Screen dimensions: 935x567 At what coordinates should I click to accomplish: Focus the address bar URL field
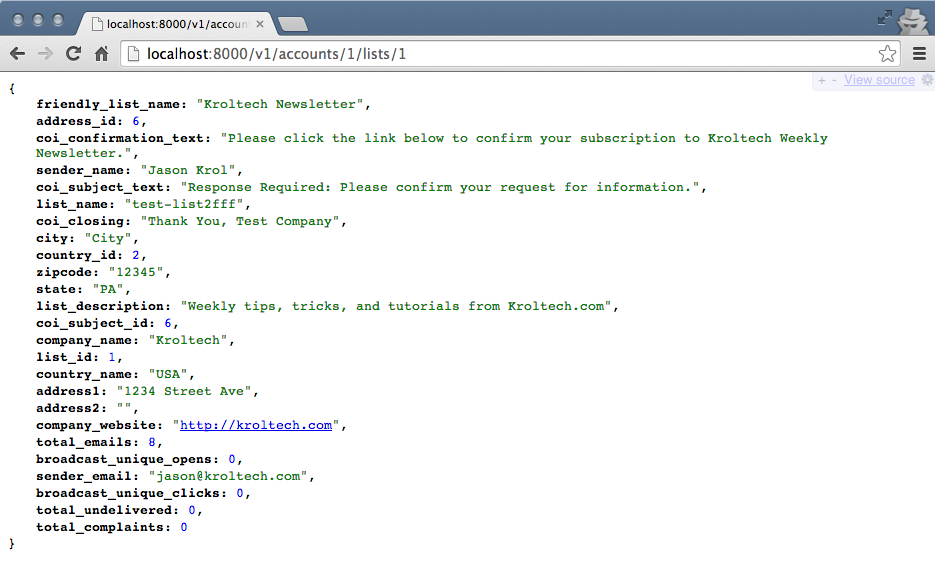(510, 54)
